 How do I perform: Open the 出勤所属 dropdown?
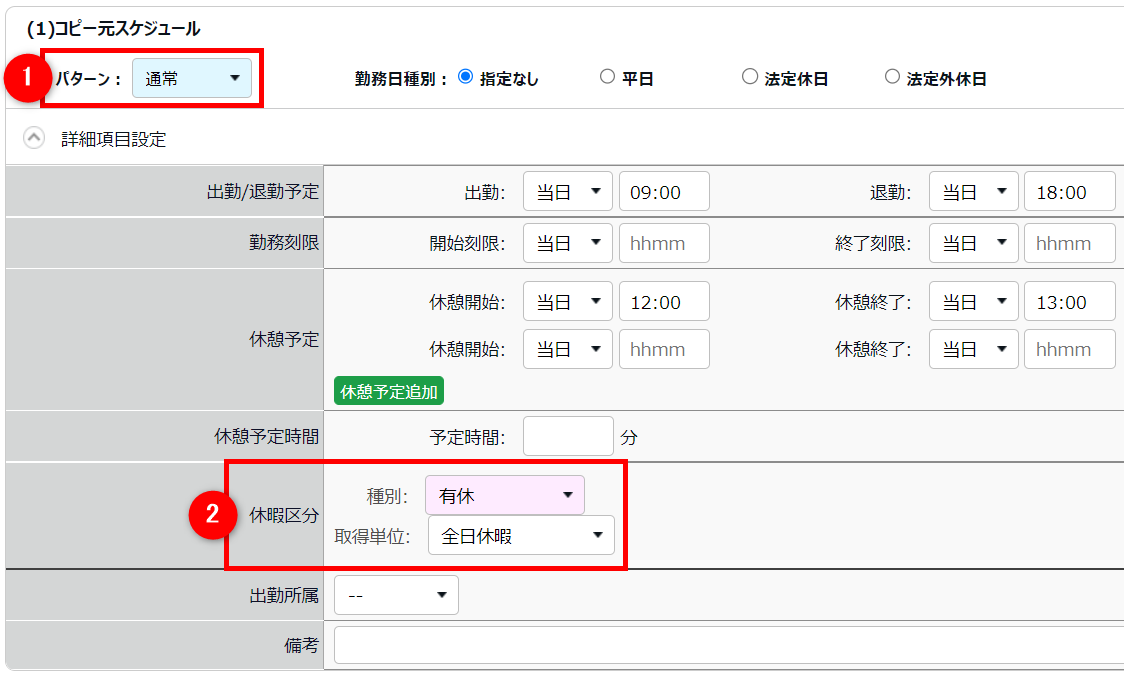(396, 595)
